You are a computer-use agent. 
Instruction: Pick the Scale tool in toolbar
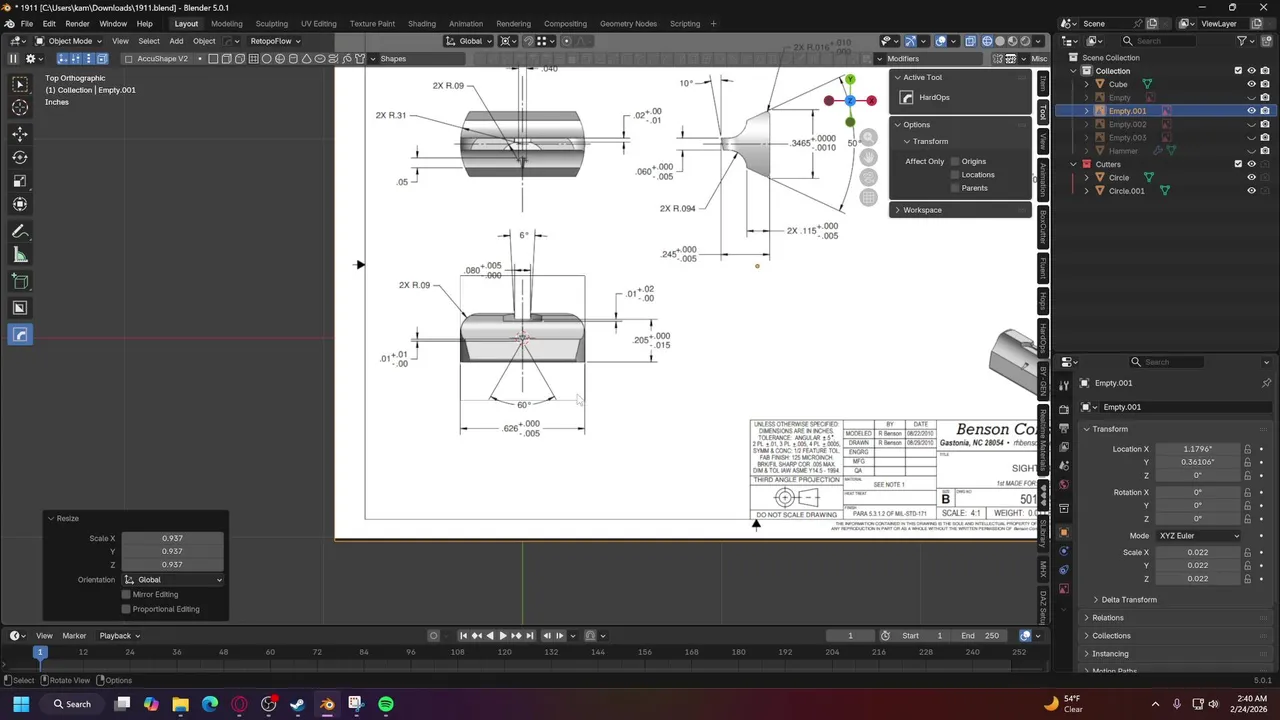(20, 181)
